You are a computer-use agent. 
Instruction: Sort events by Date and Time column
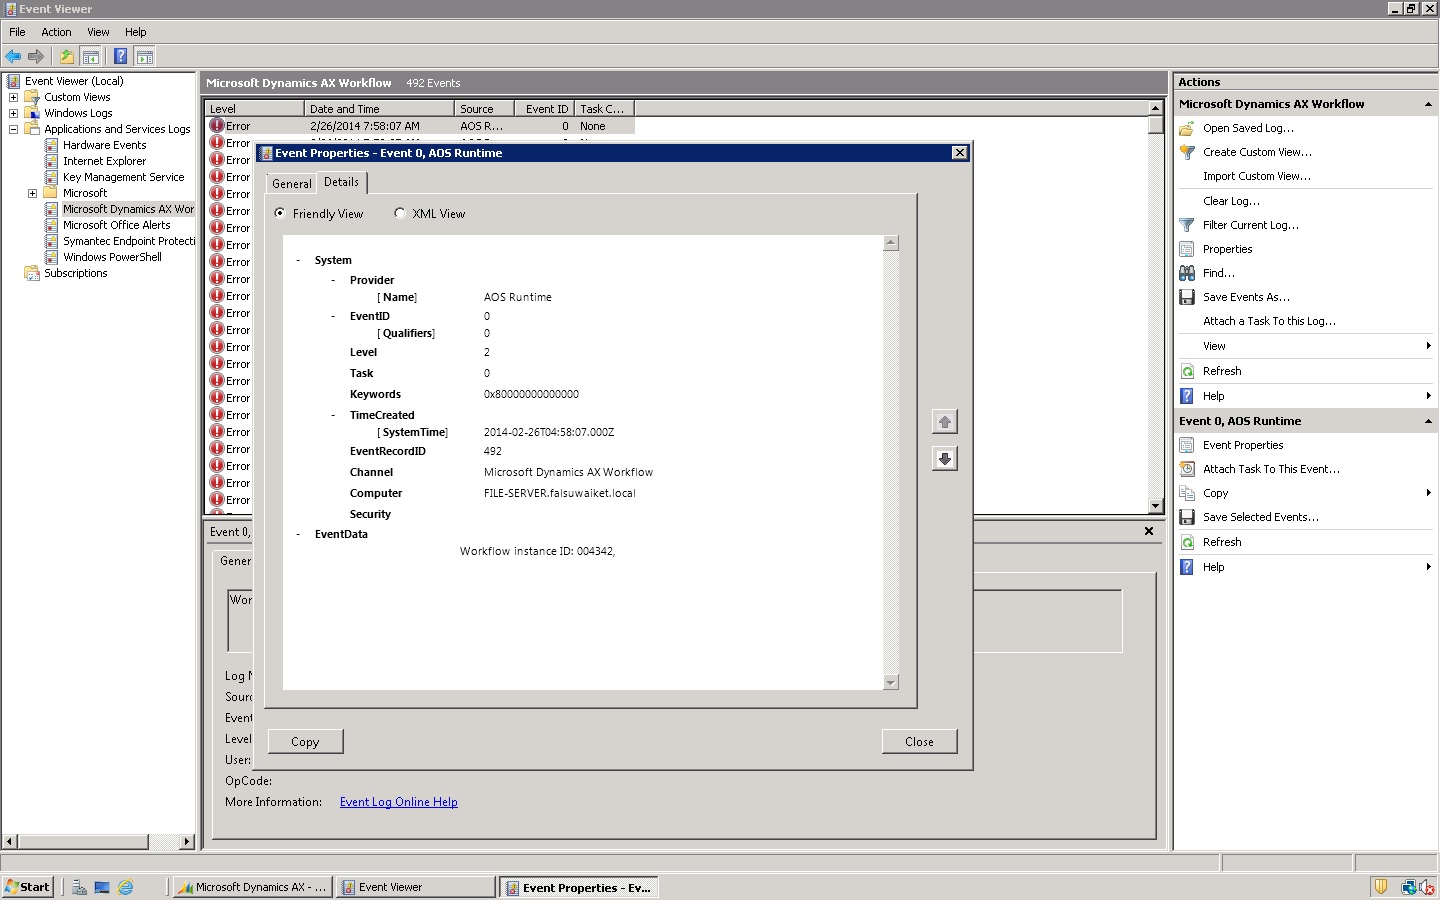pos(379,109)
